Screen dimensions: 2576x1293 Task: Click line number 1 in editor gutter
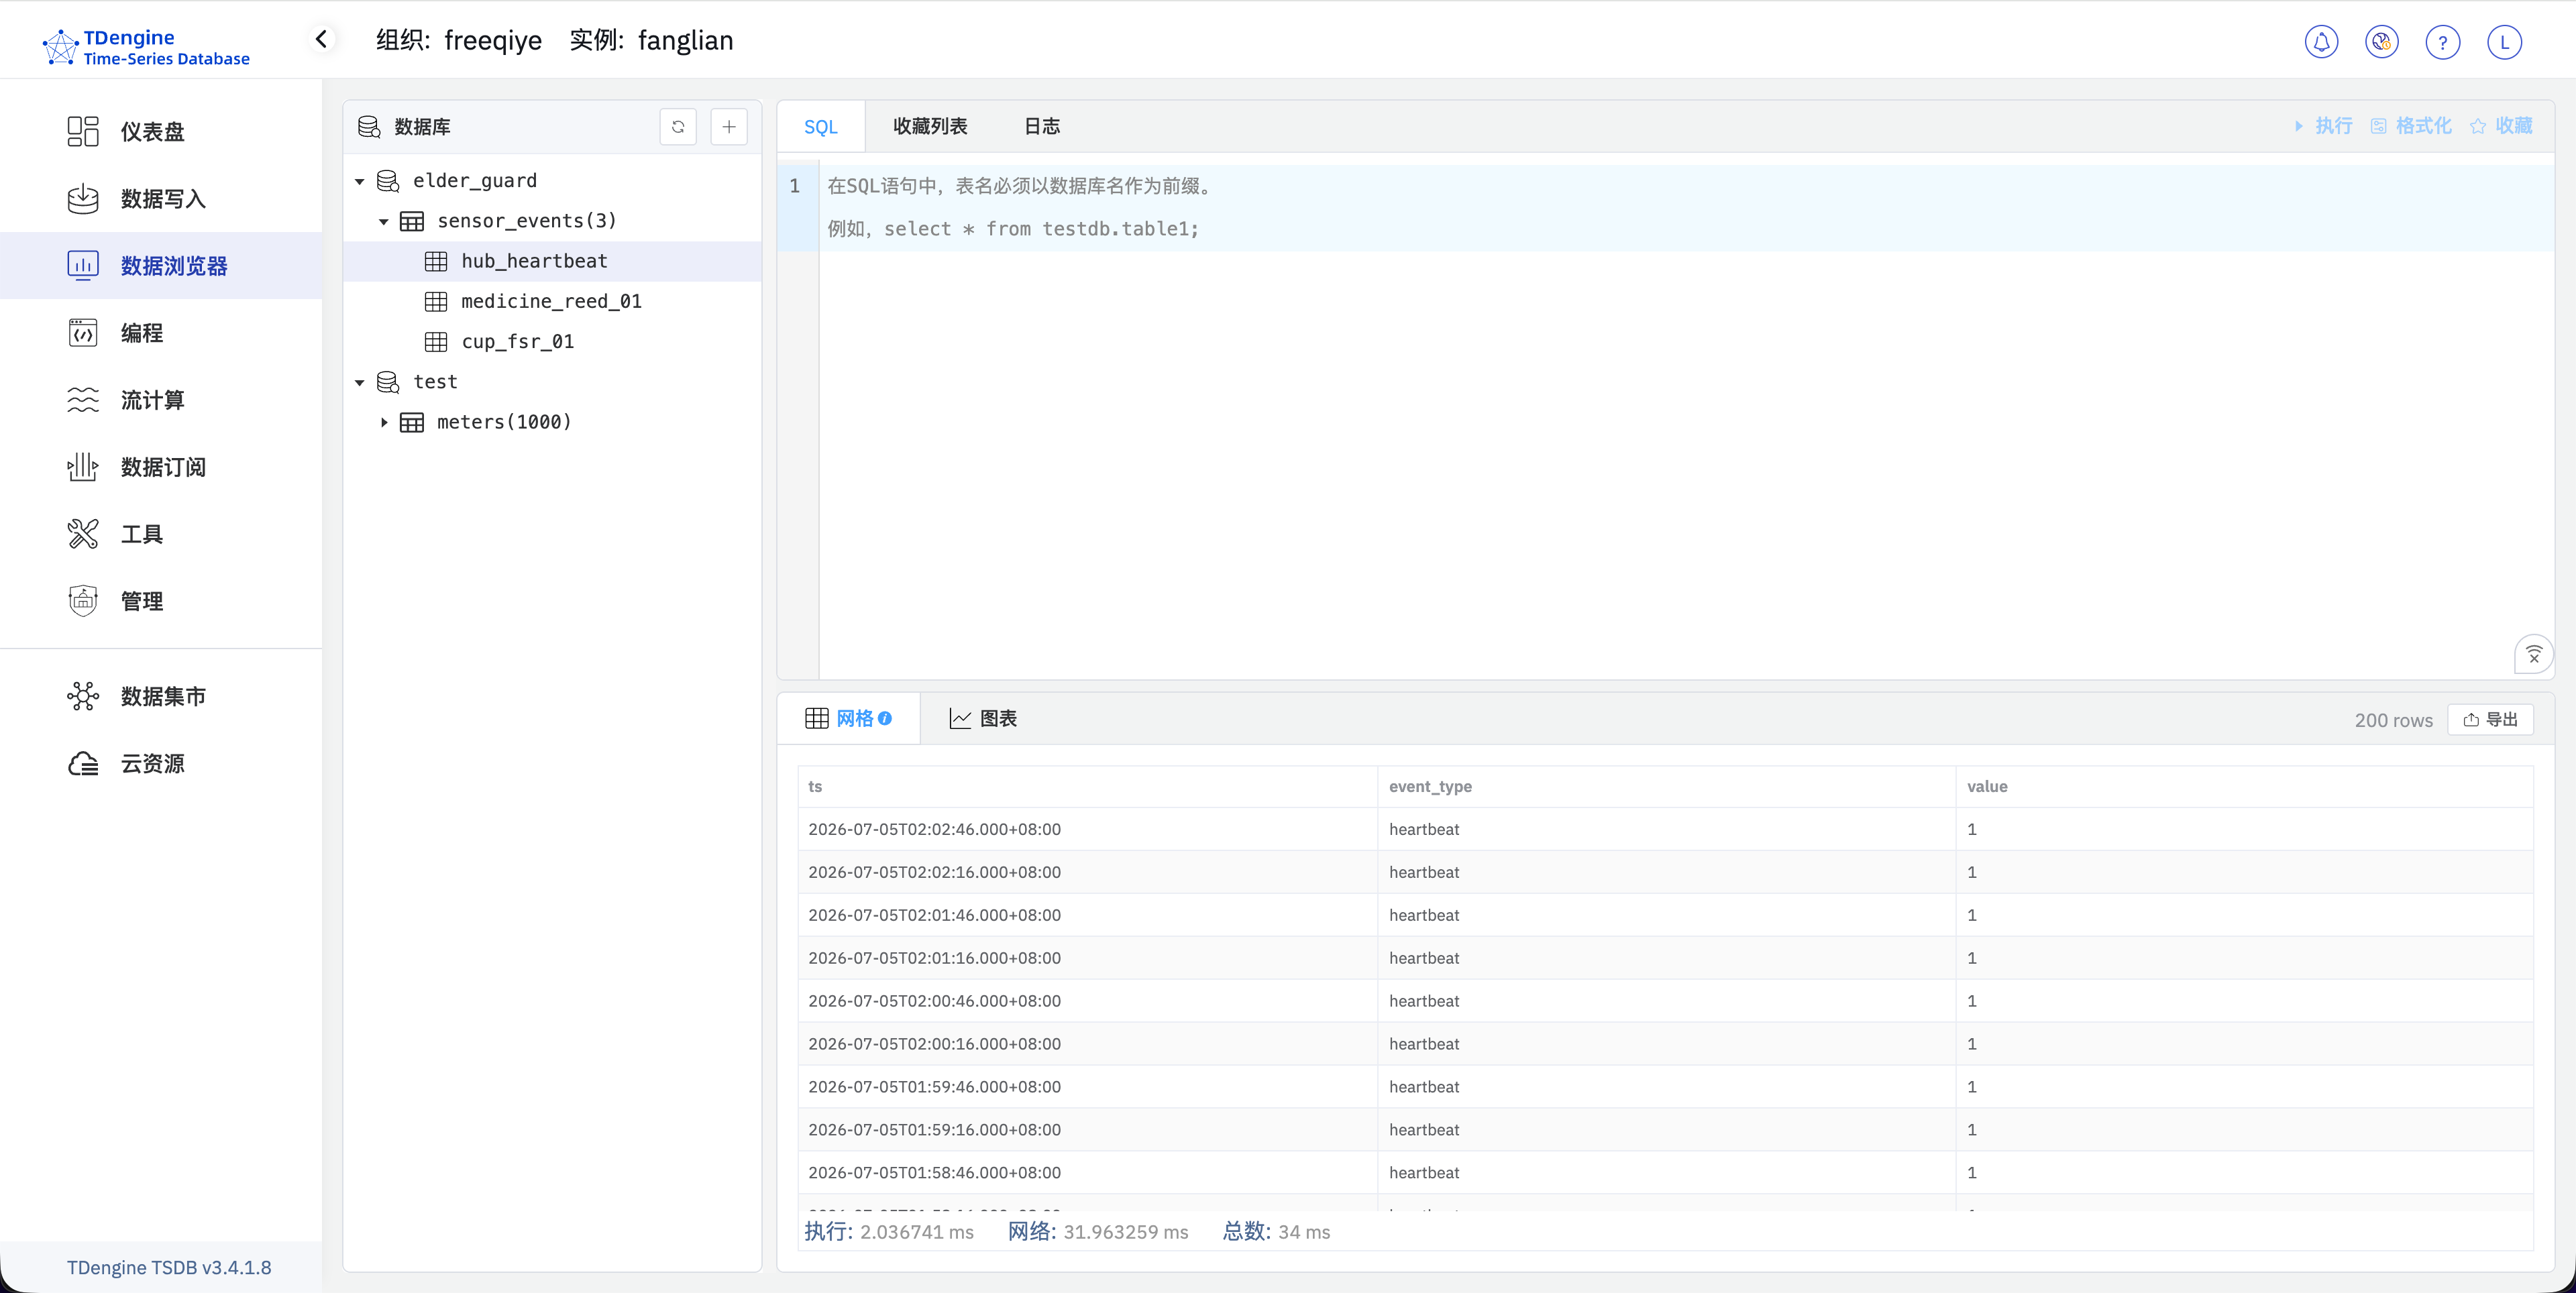[x=795, y=186]
